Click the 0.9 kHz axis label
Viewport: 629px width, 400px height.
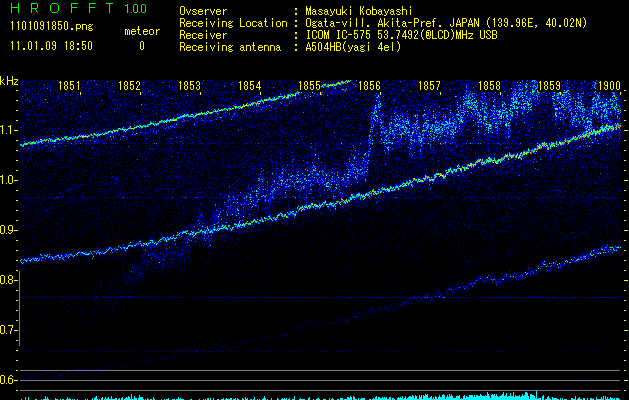tap(7, 230)
